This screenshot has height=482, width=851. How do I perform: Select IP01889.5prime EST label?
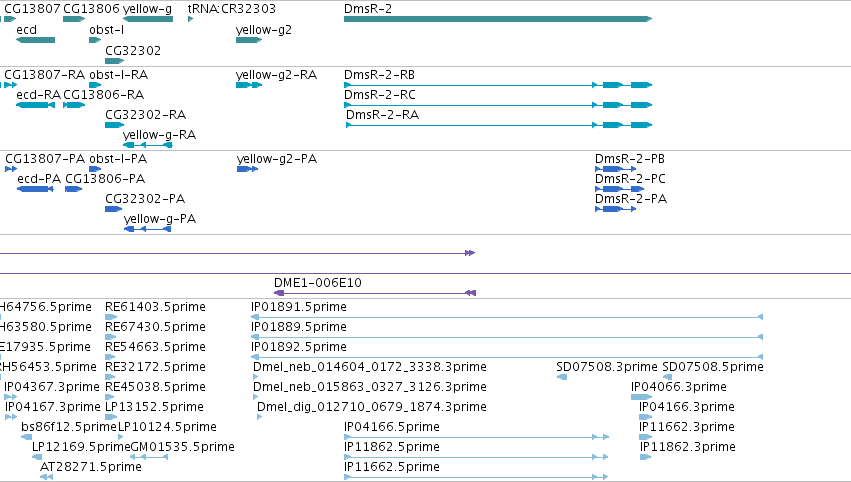[x=299, y=327]
